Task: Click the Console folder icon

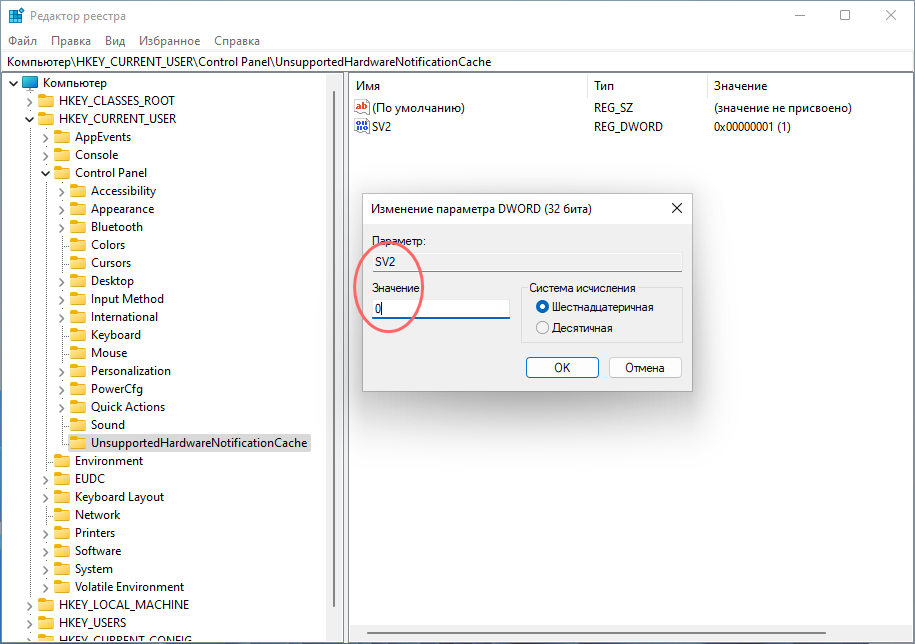Action: (x=62, y=155)
